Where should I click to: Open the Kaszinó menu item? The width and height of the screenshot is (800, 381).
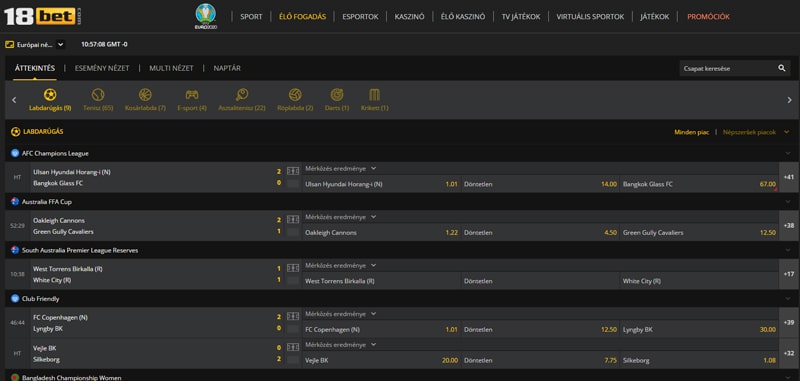[409, 16]
